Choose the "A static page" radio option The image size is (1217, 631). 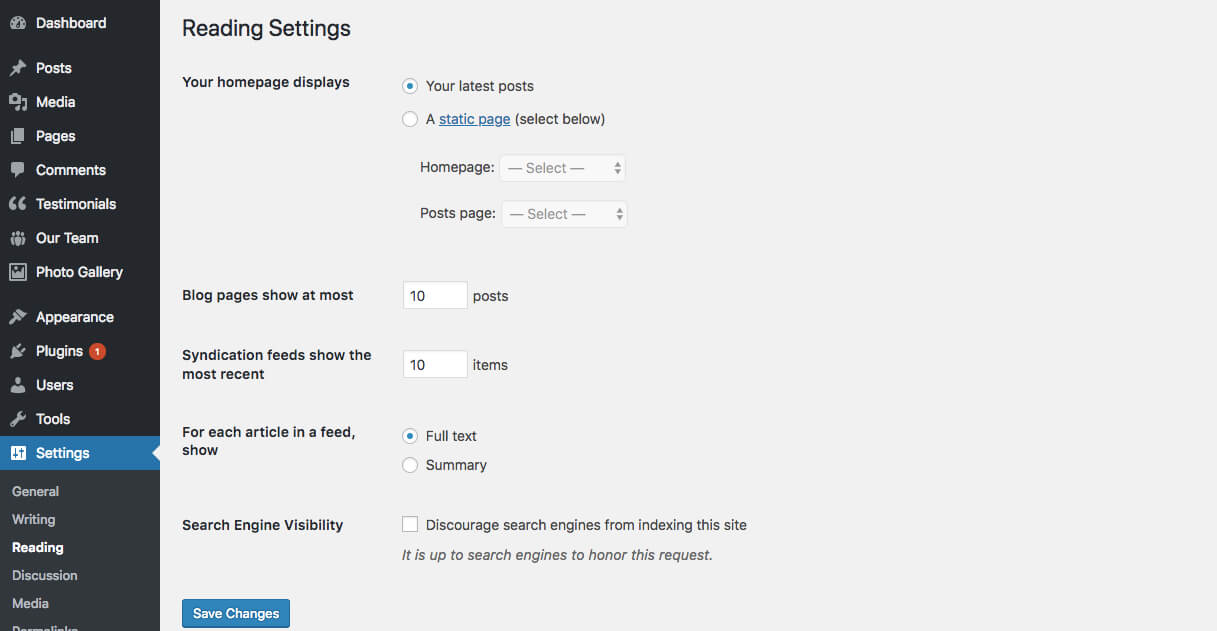pos(410,119)
